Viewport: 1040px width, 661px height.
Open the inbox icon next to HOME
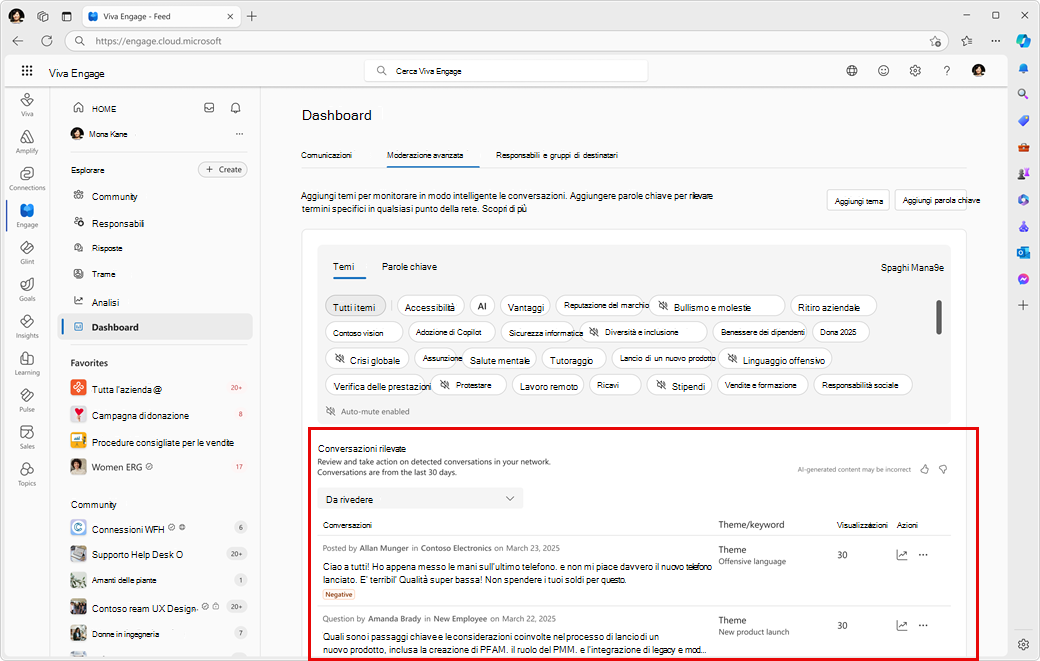(209, 107)
